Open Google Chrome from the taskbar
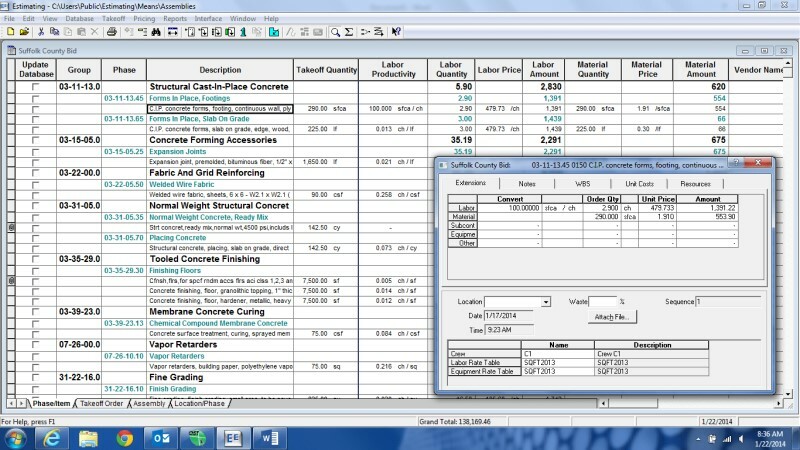 124,437
